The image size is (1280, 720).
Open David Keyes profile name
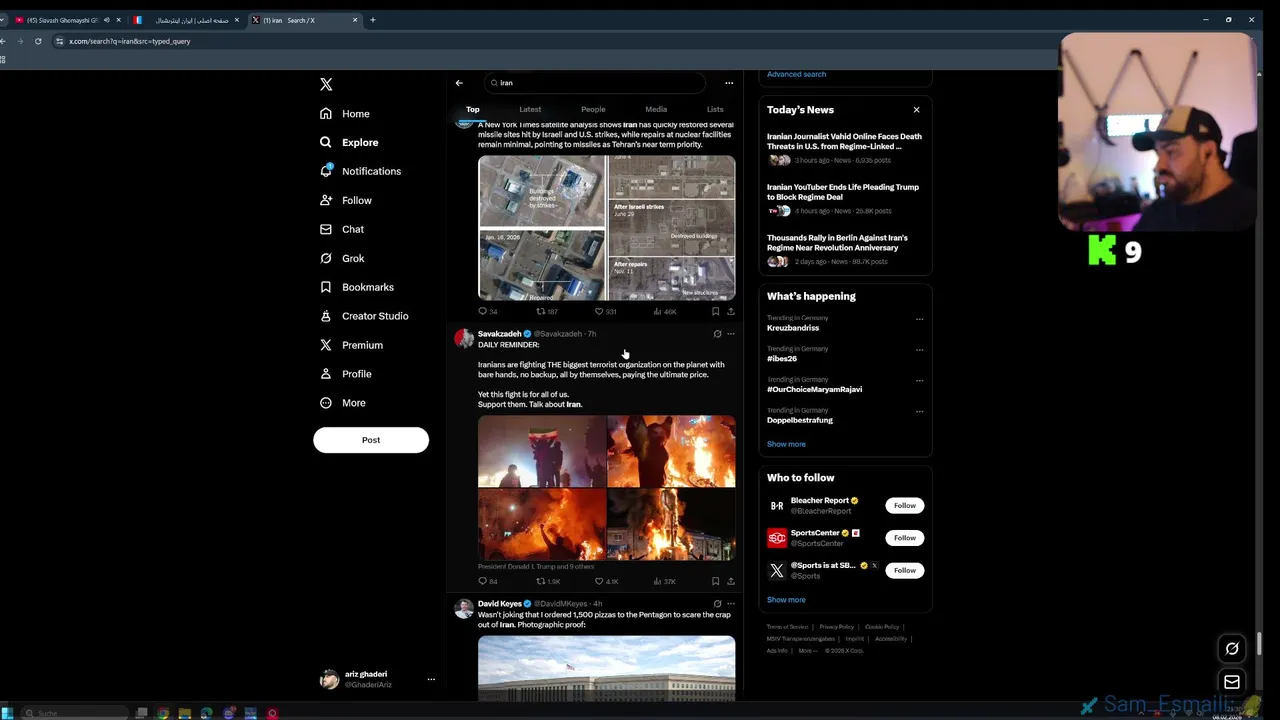[x=500, y=604]
